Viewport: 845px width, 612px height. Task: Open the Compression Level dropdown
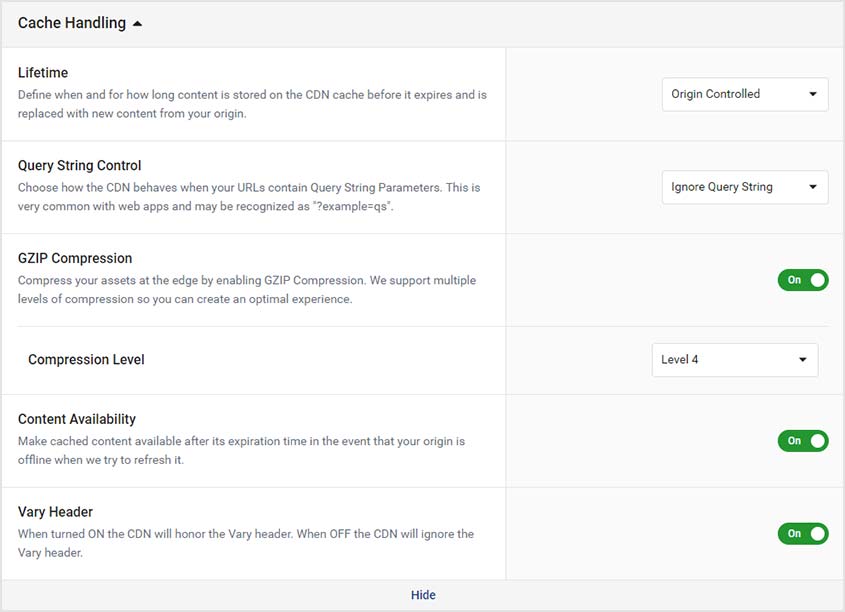coord(735,360)
